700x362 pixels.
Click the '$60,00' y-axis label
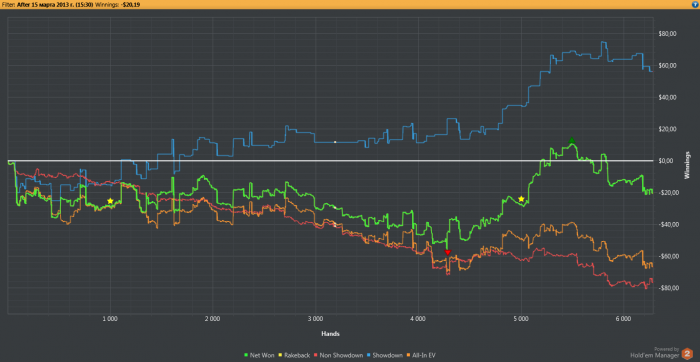pos(667,66)
